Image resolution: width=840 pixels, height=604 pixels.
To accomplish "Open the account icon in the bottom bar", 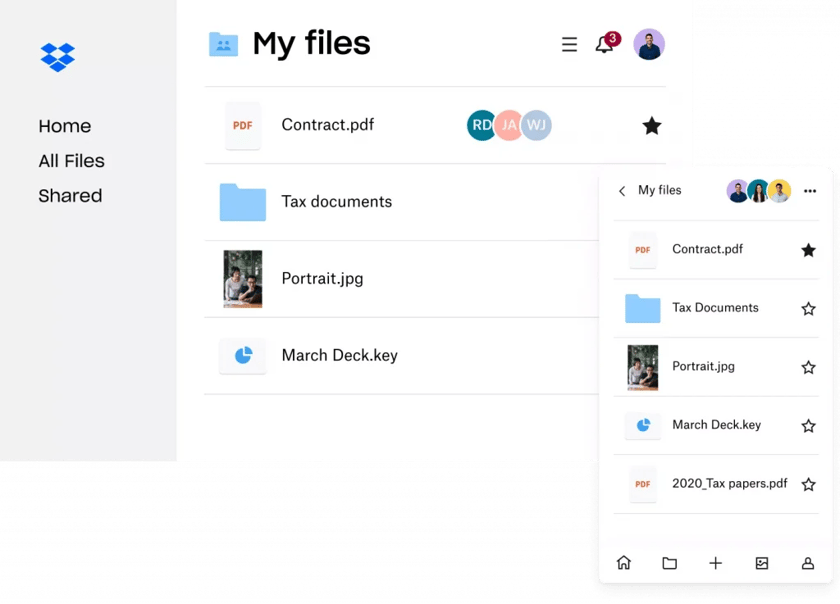I will point(807,563).
